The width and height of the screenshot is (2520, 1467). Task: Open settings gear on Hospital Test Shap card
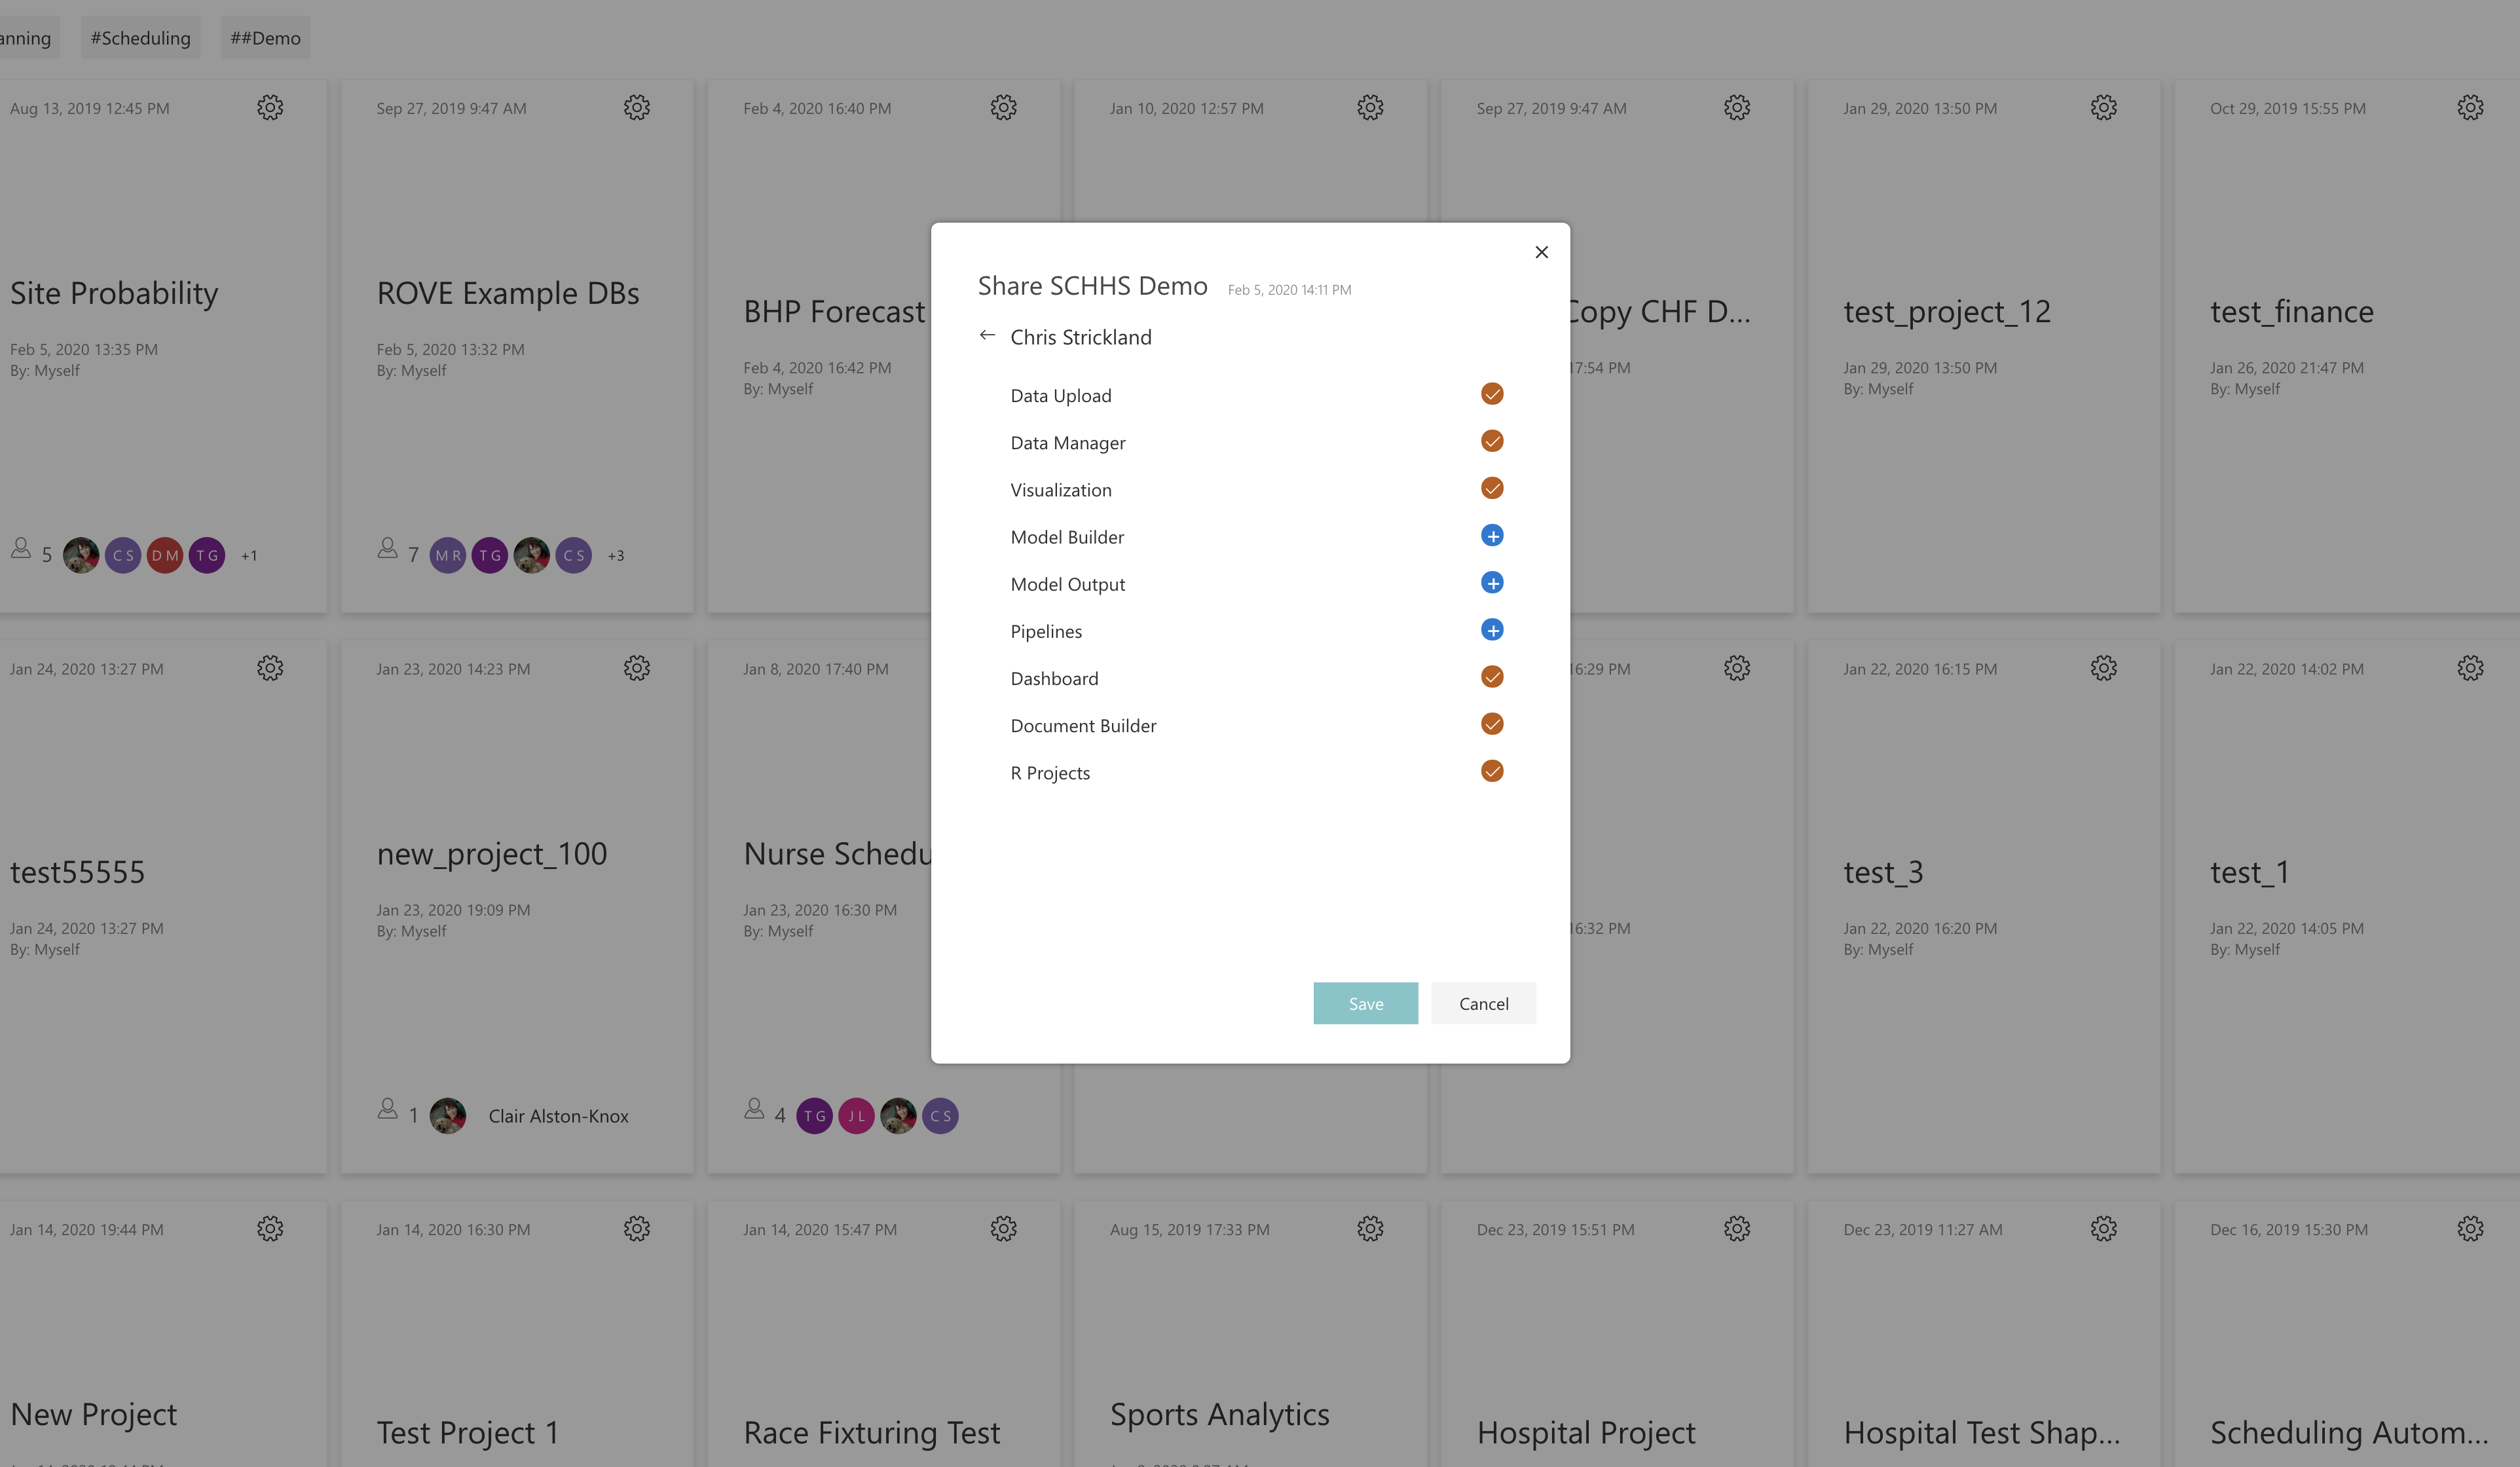point(2104,1229)
